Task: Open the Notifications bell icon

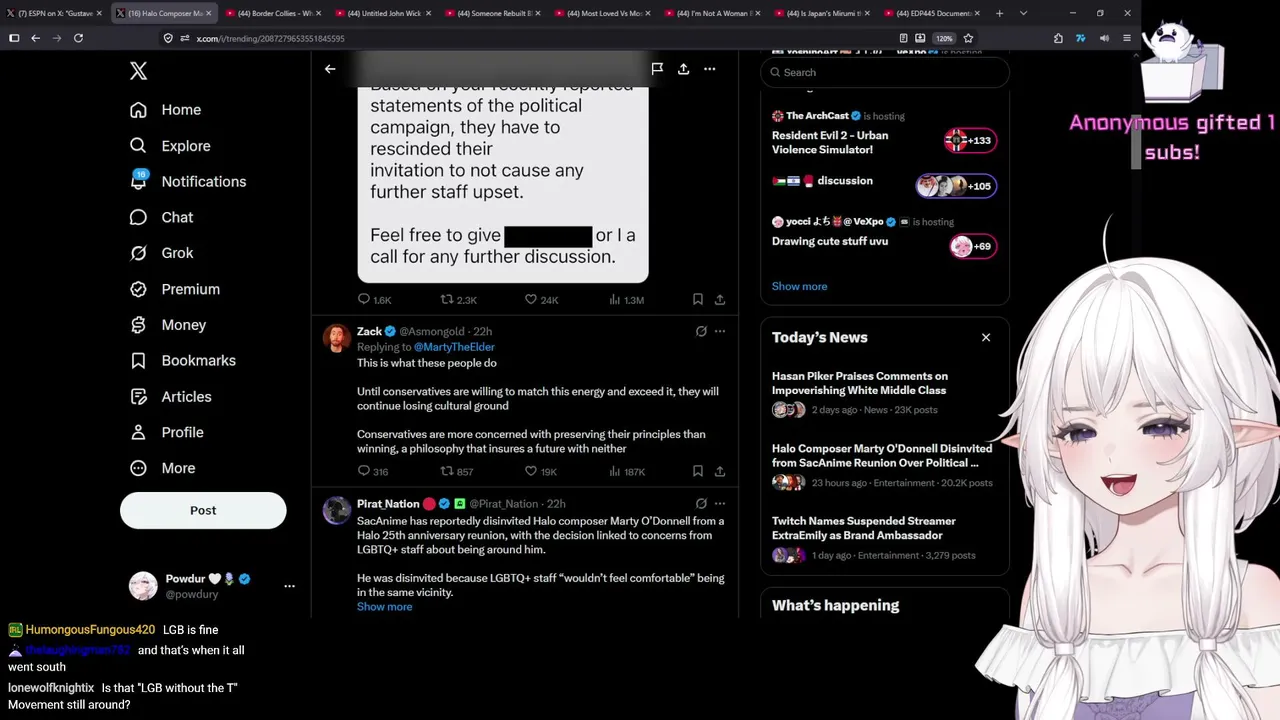Action: point(138,181)
